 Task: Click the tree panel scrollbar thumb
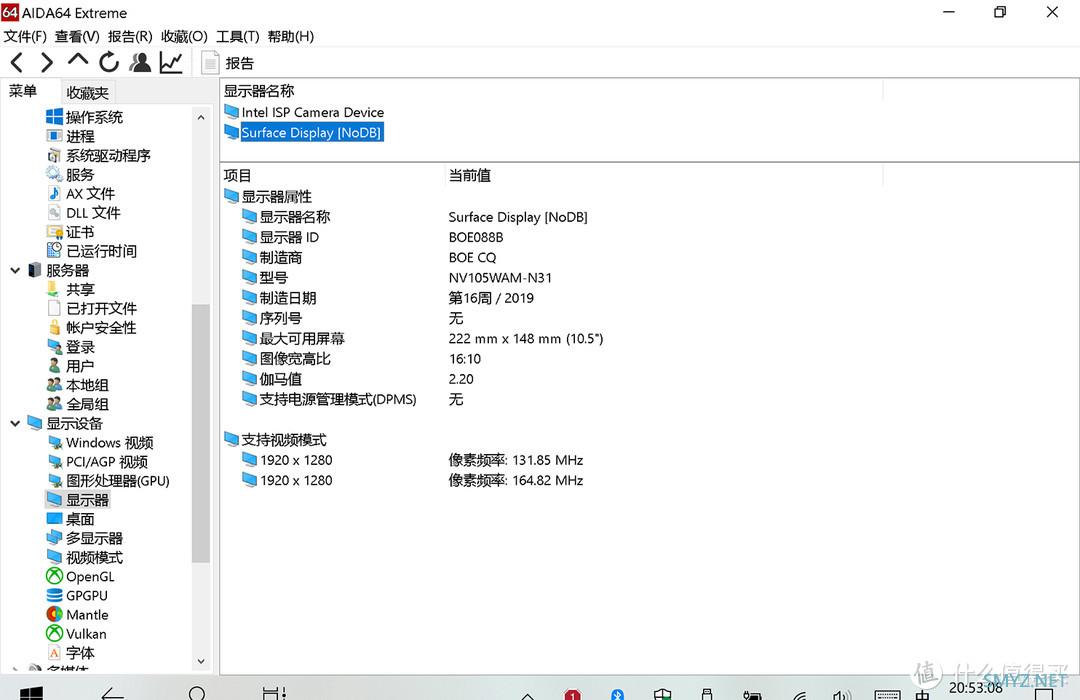[x=200, y=433]
